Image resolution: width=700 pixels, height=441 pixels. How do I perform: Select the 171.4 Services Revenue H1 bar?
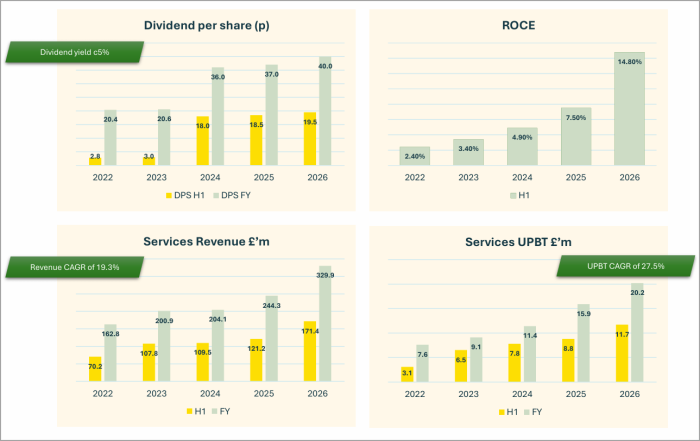310,352
